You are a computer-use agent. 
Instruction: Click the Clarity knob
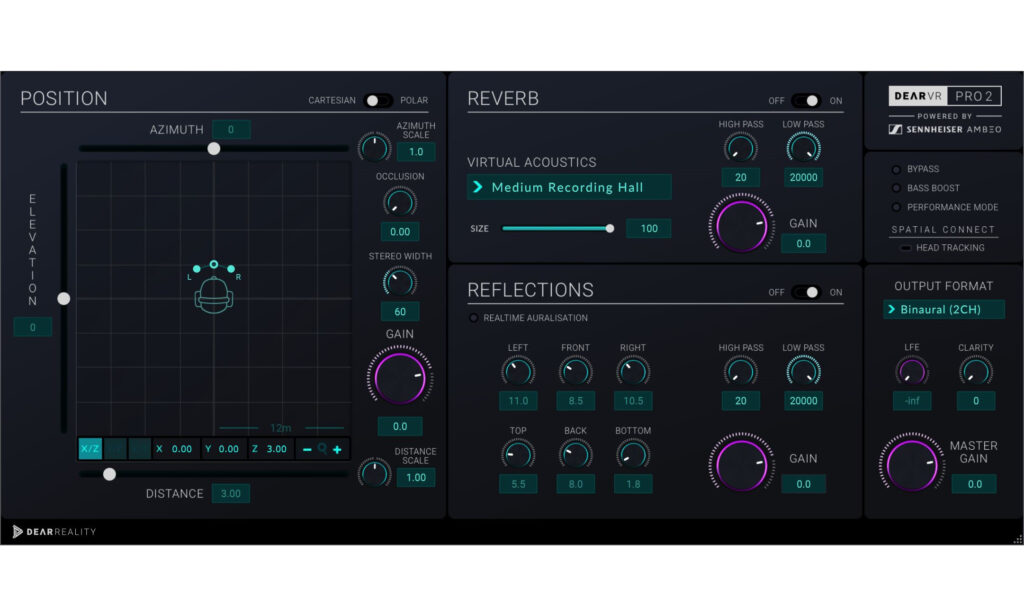click(x=976, y=371)
